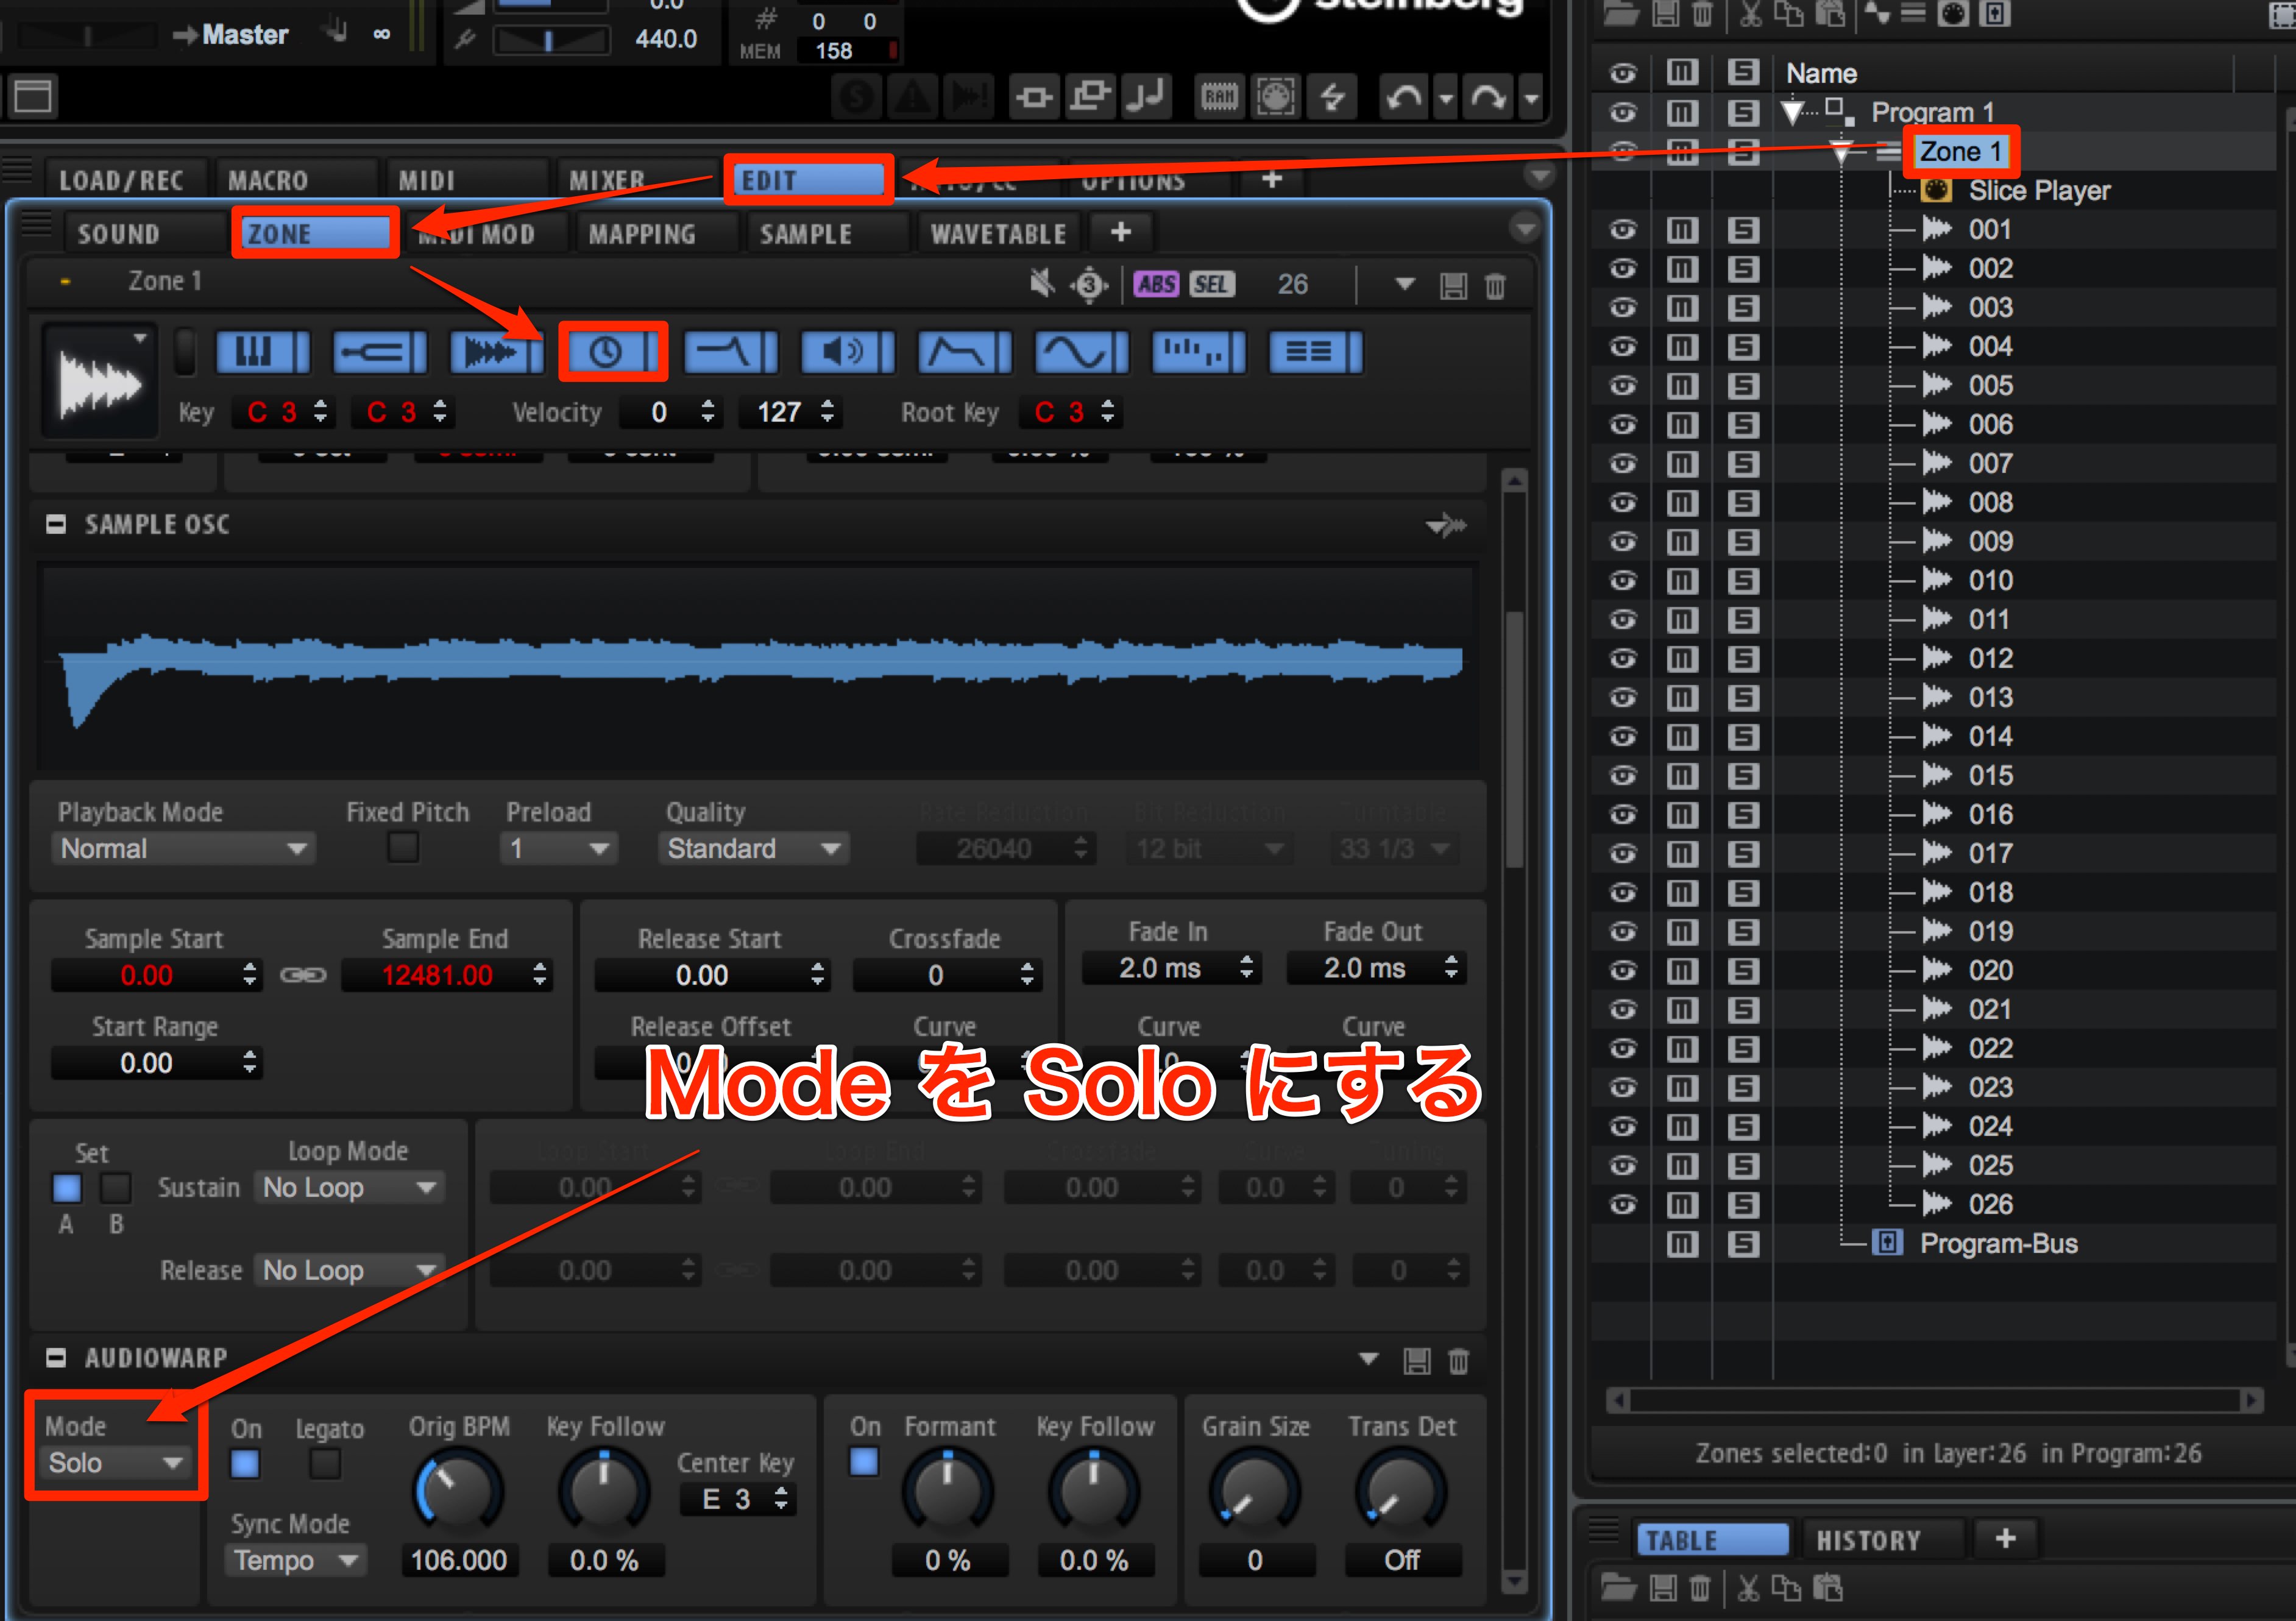The image size is (2296, 1621).
Task: Link Sample Start and Sample End
Action: coord(303,975)
